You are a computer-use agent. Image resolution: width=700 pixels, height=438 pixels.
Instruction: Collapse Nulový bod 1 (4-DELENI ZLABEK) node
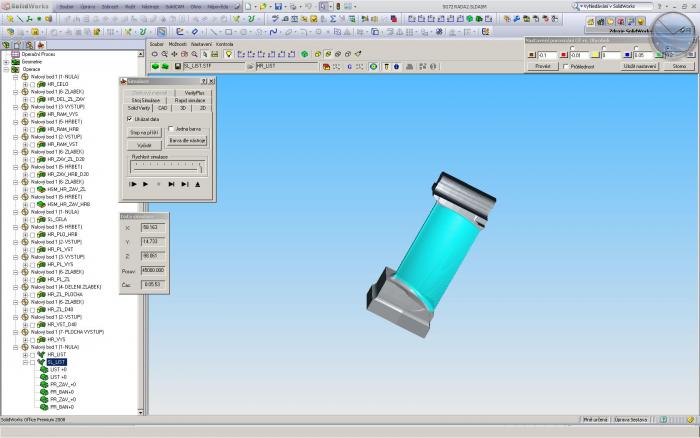coord(16,287)
